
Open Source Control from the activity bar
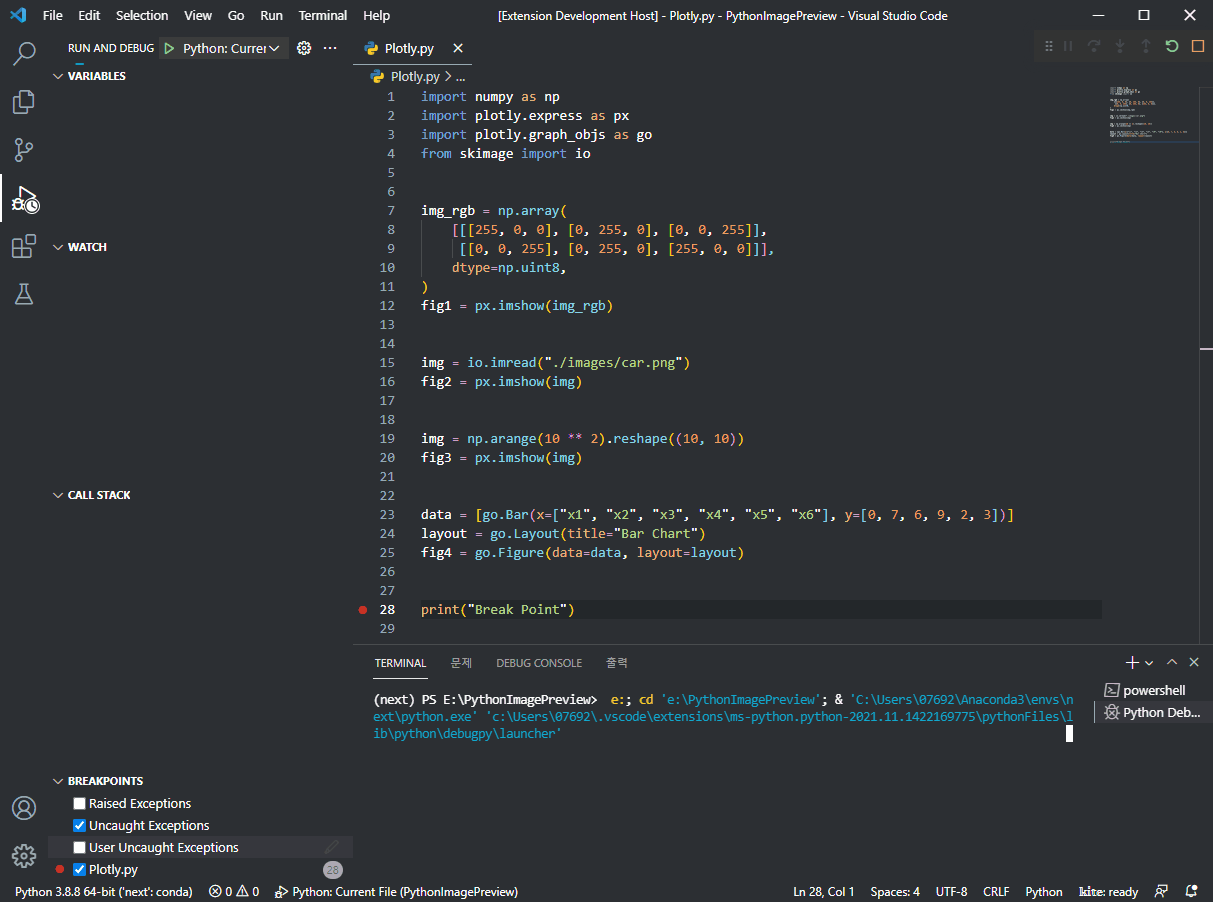pyautogui.click(x=24, y=150)
